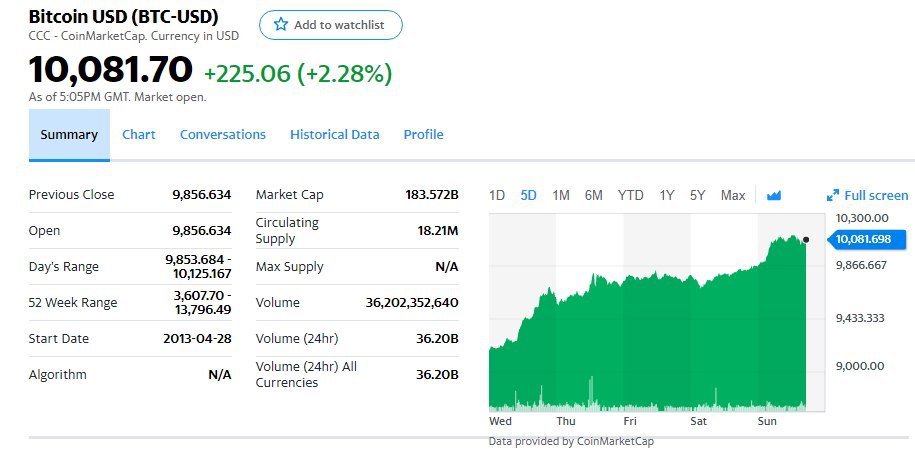Click the 10,300.00 price axis label
Image resolution: width=915 pixels, height=461 pixels.
tap(862, 218)
